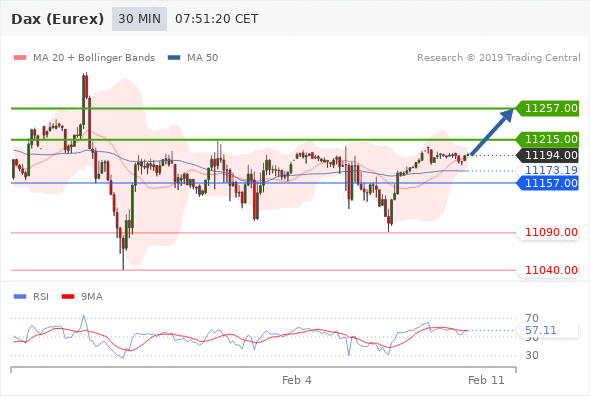
Task: Click the RSI 70 level label
Action: [x=532, y=318]
